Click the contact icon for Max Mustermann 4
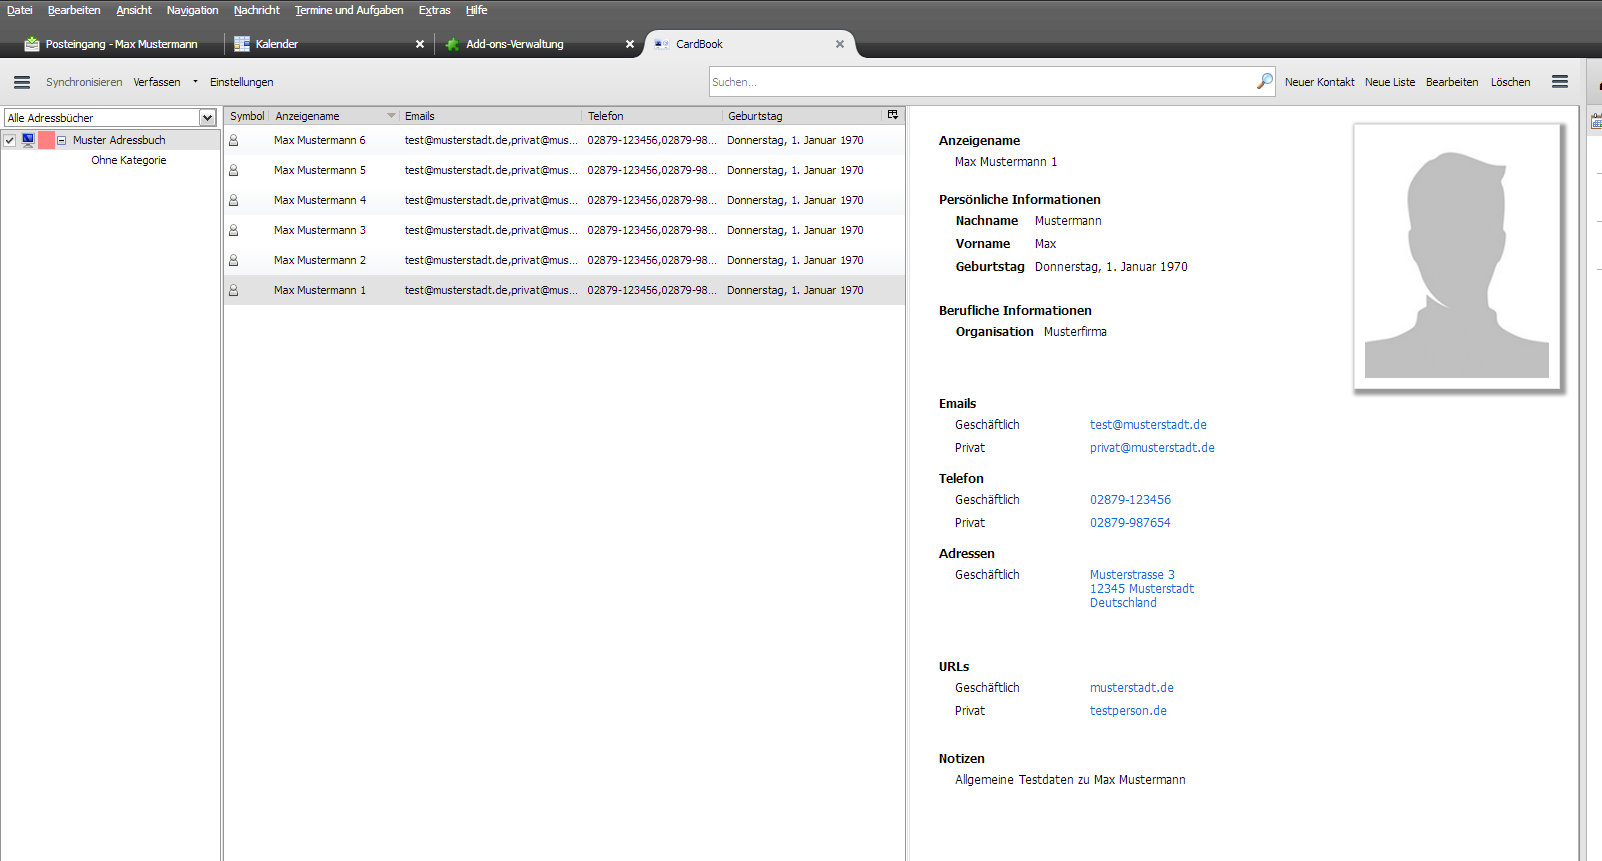 tap(234, 200)
